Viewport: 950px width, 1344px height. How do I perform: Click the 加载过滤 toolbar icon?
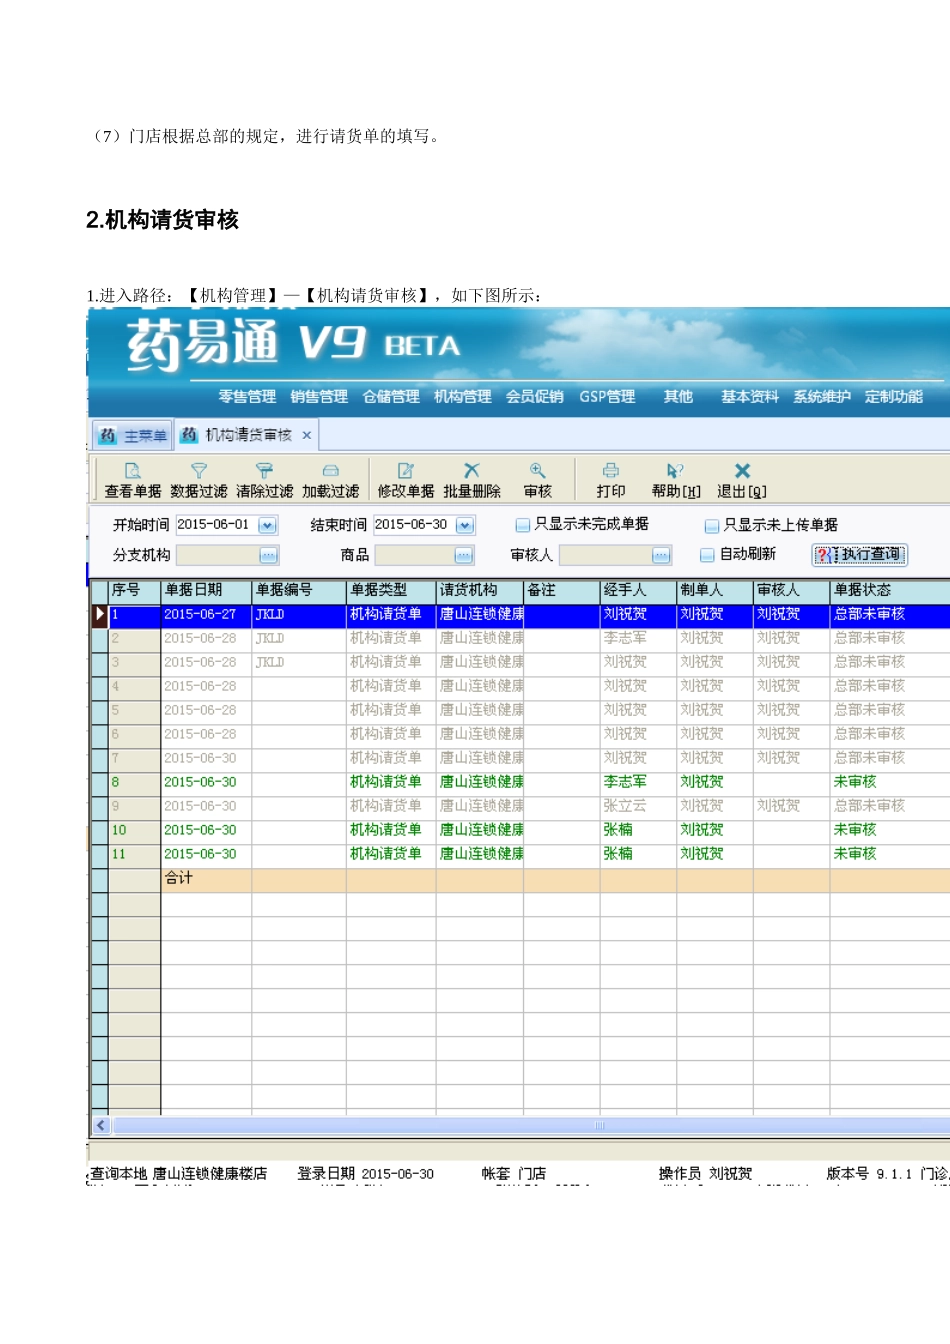coord(330,470)
